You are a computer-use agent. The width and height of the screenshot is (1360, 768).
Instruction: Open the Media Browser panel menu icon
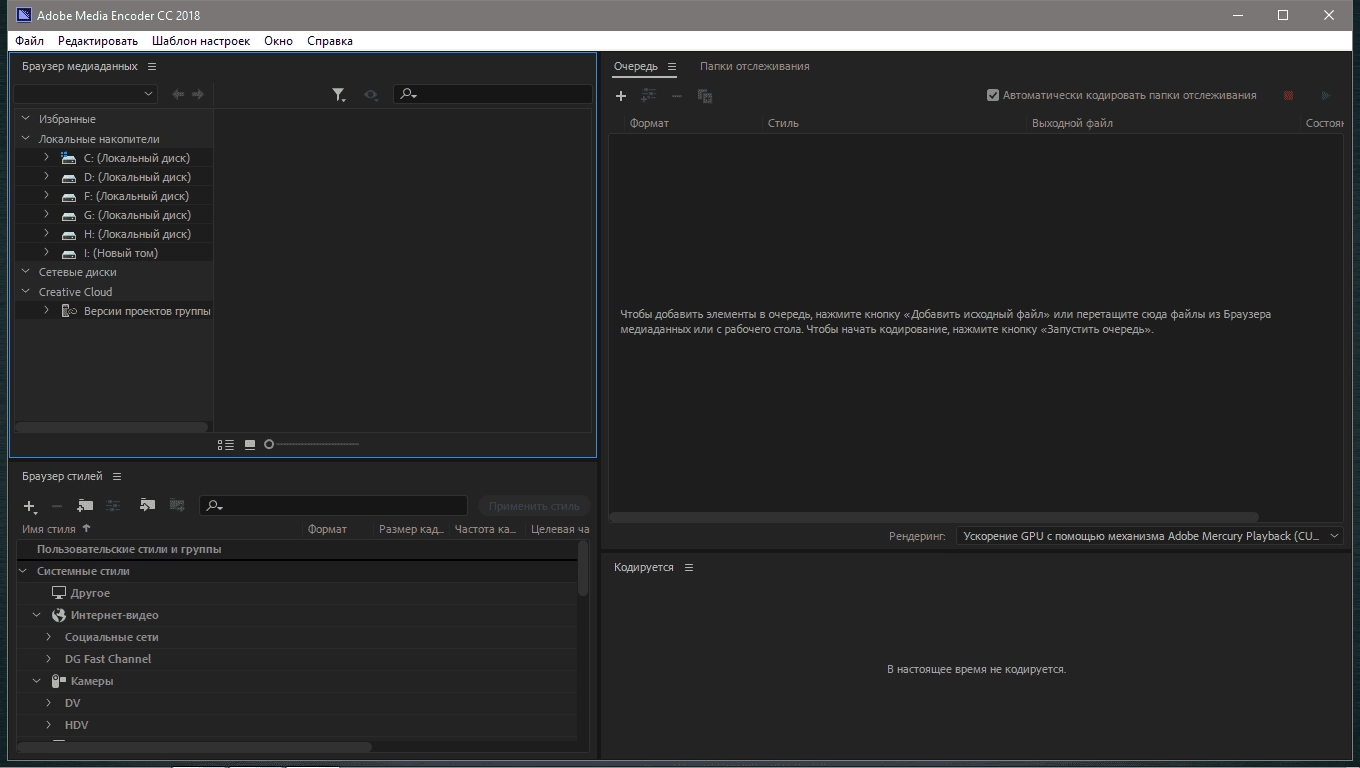[x=152, y=66]
